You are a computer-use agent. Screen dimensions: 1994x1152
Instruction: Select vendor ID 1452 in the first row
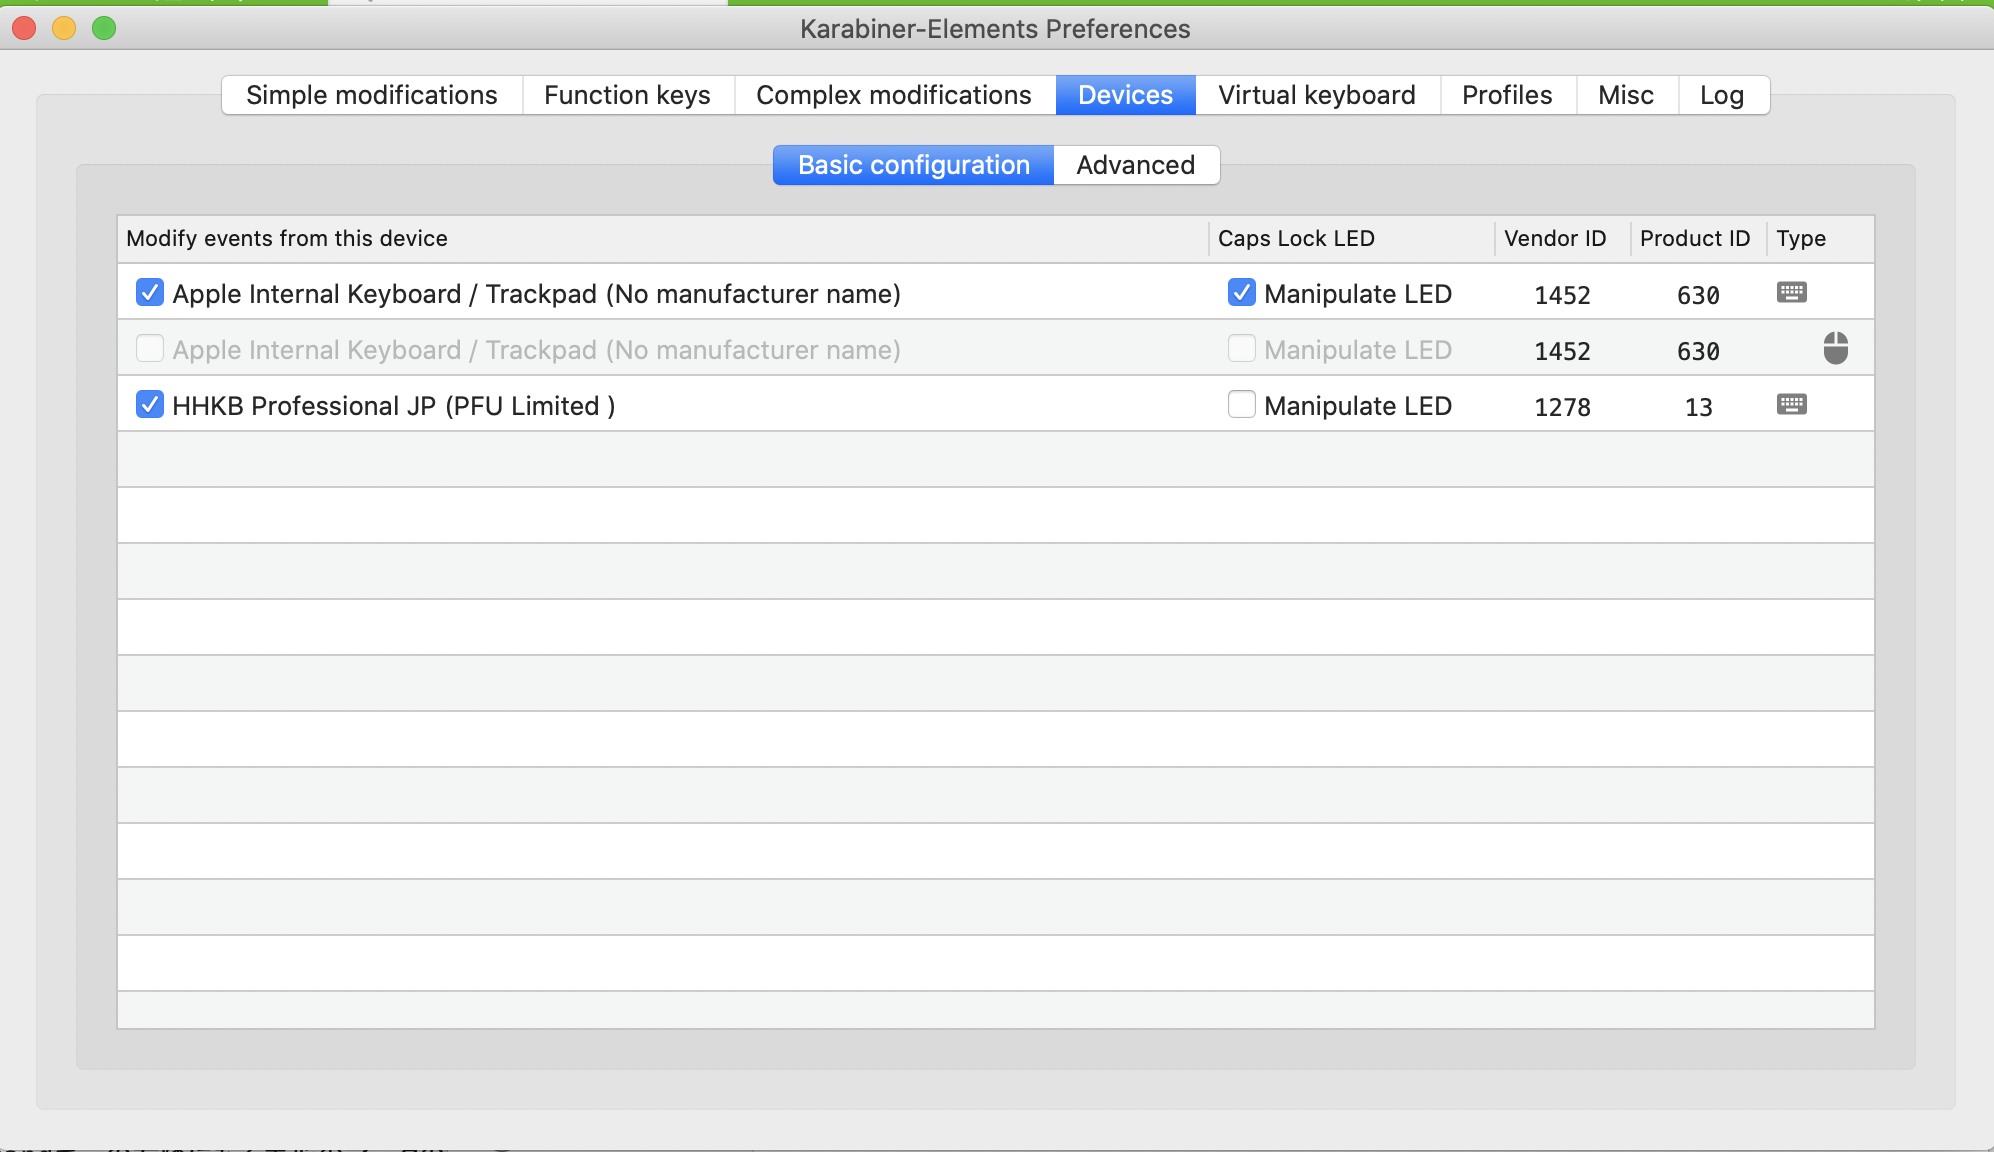[x=1563, y=295]
